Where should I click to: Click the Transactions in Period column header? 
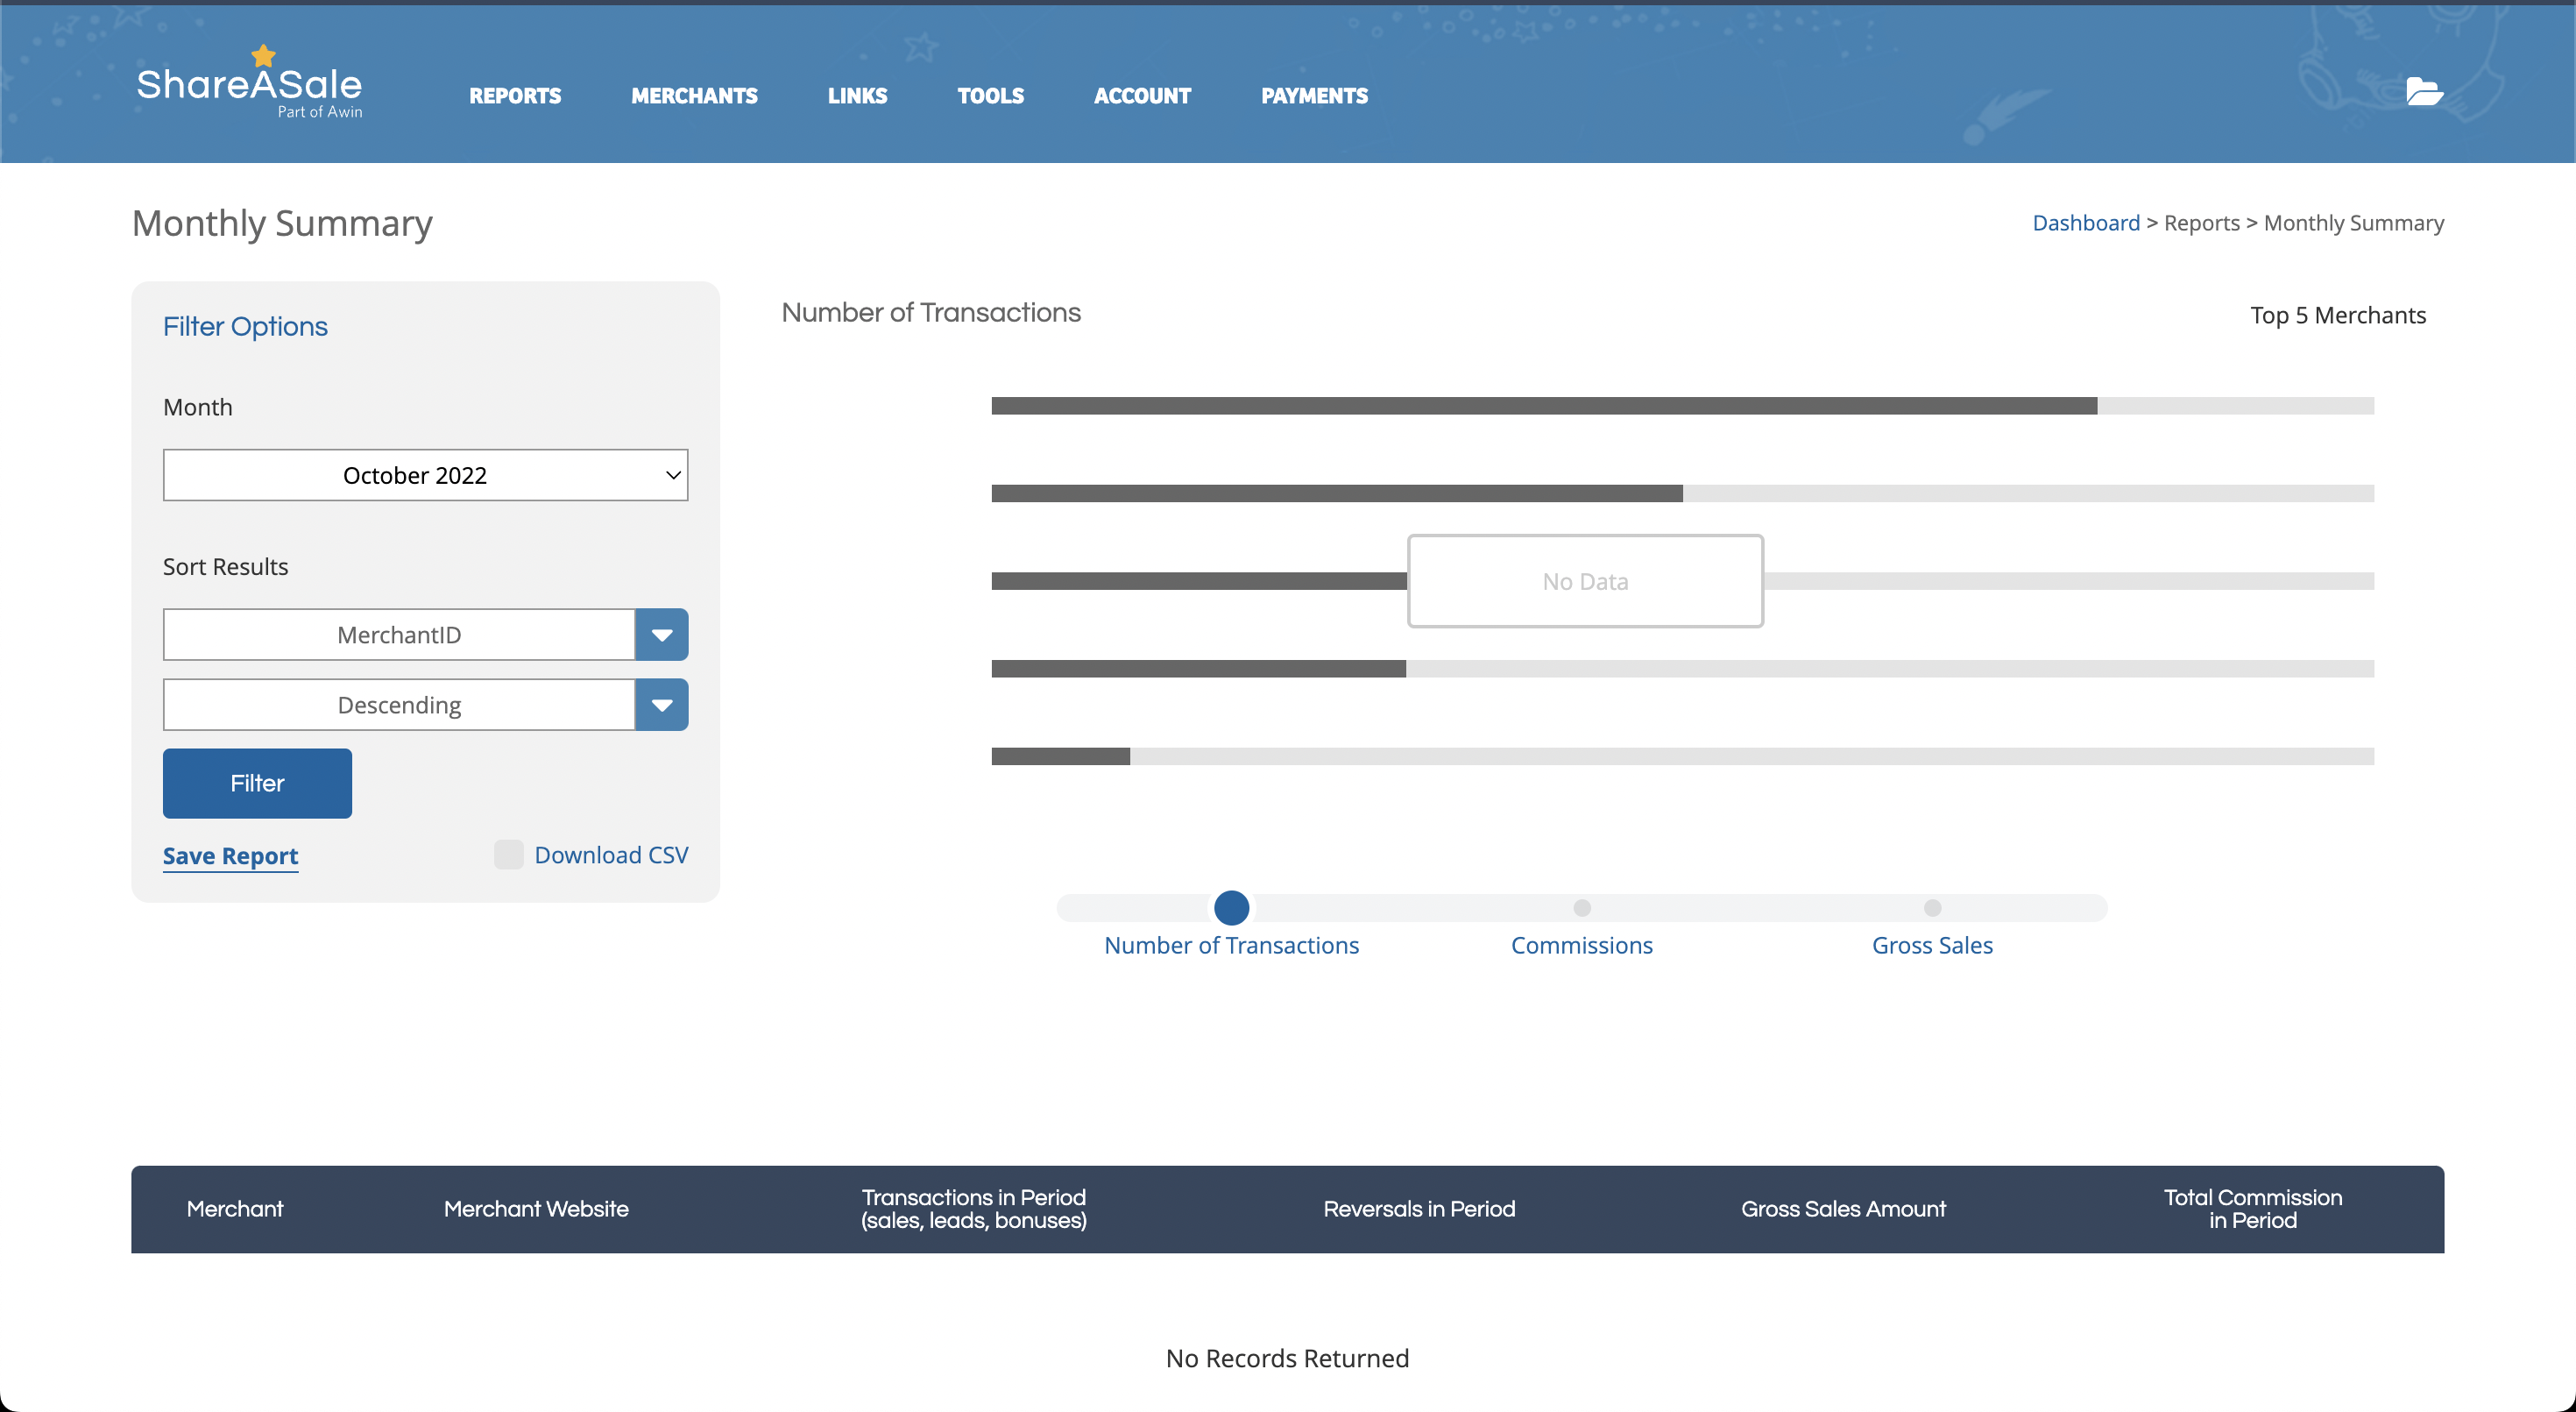pyautogui.click(x=973, y=1209)
